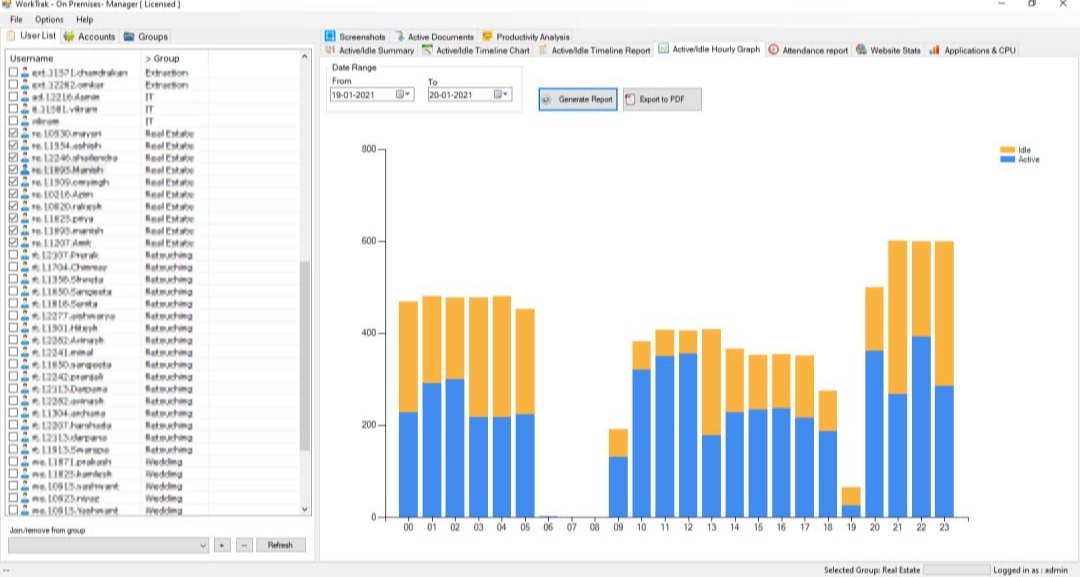The width and height of the screenshot is (1080, 577).
Task: Sort by the Group column header
Action: tap(175, 59)
